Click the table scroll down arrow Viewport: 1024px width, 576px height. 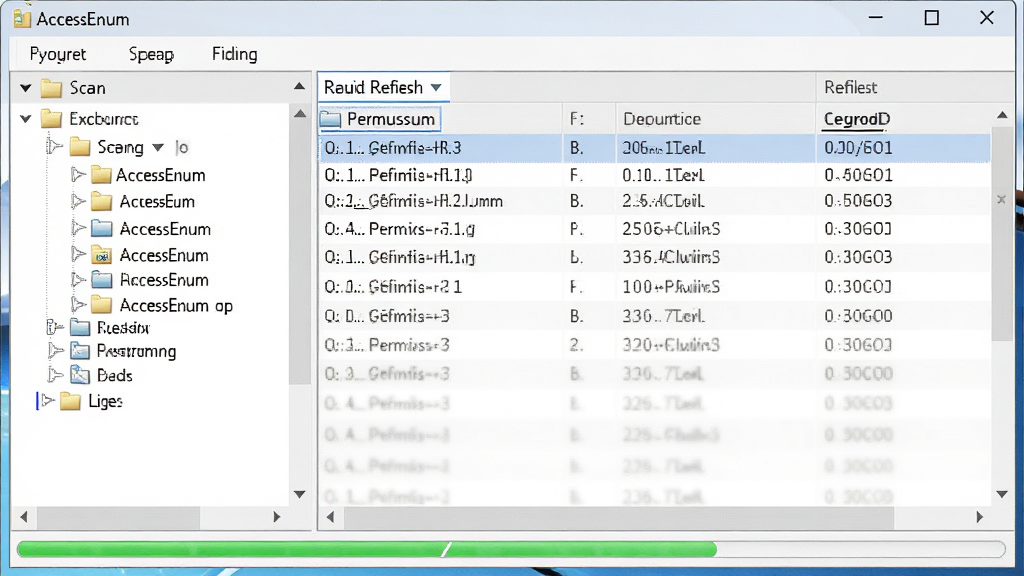click(1002, 494)
